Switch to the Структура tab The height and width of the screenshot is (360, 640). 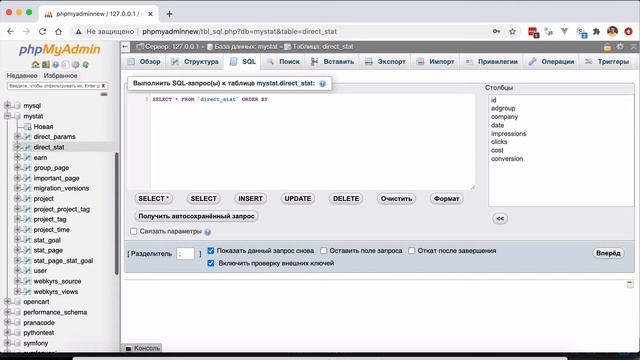(195, 62)
